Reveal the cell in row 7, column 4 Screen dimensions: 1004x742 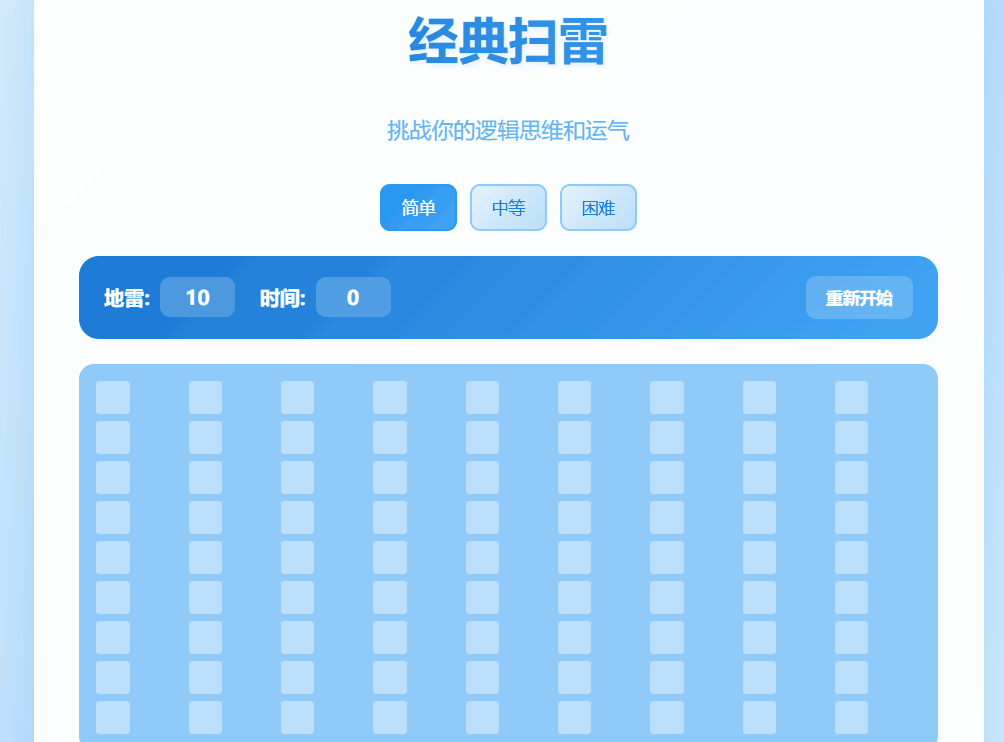pyautogui.click(x=390, y=638)
